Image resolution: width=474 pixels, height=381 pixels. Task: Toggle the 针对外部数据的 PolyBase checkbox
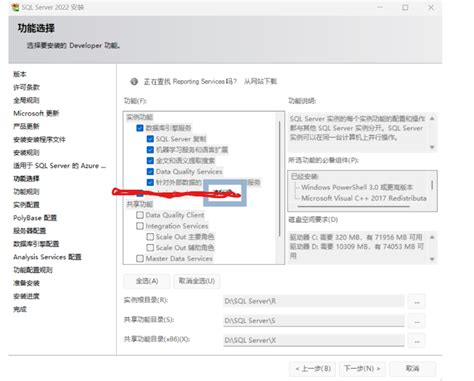tap(150, 182)
